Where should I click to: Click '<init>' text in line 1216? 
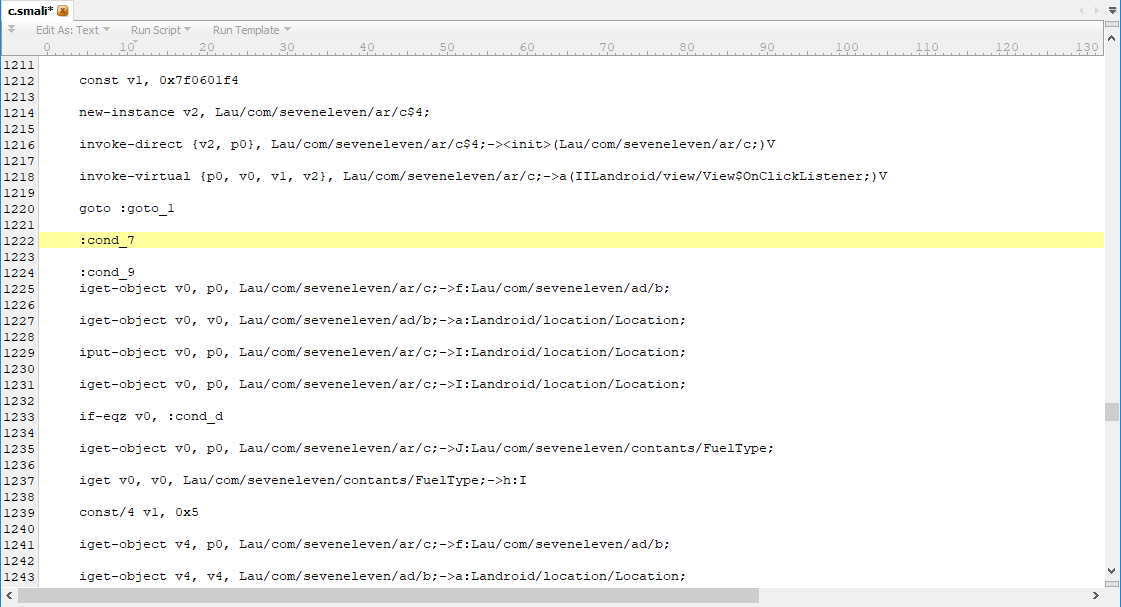click(527, 144)
